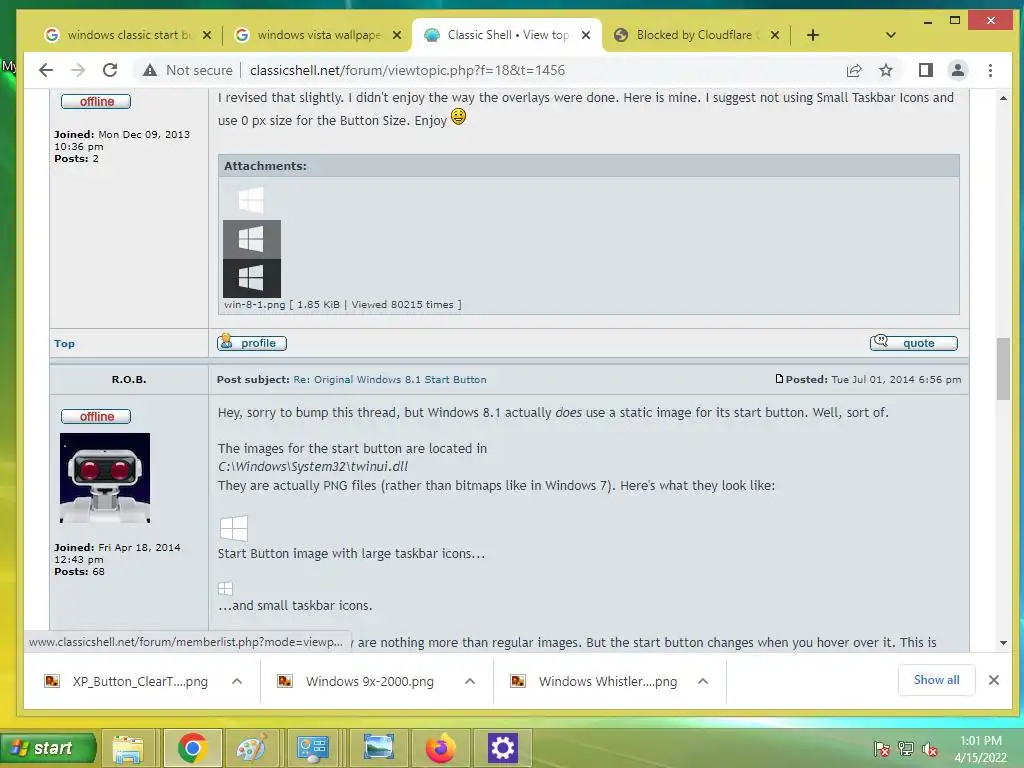Image resolution: width=1024 pixels, height=768 pixels.
Task: Close the 'windows classic start' tab
Action: [x=207, y=35]
